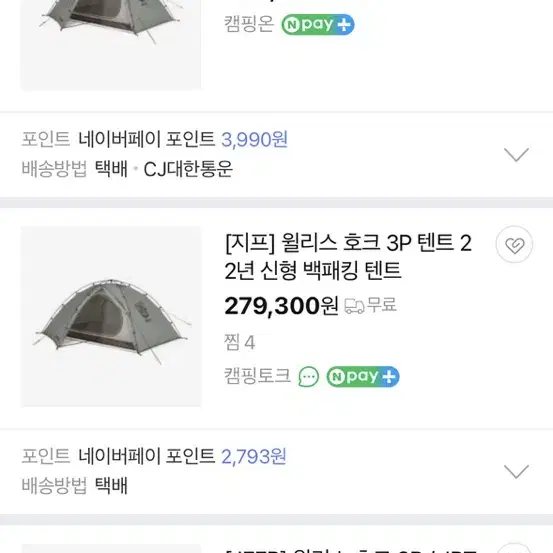This screenshot has width=553, height=553.
Task: Click the 택배 delivery method under 2,793원
Action: pos(111,486)
